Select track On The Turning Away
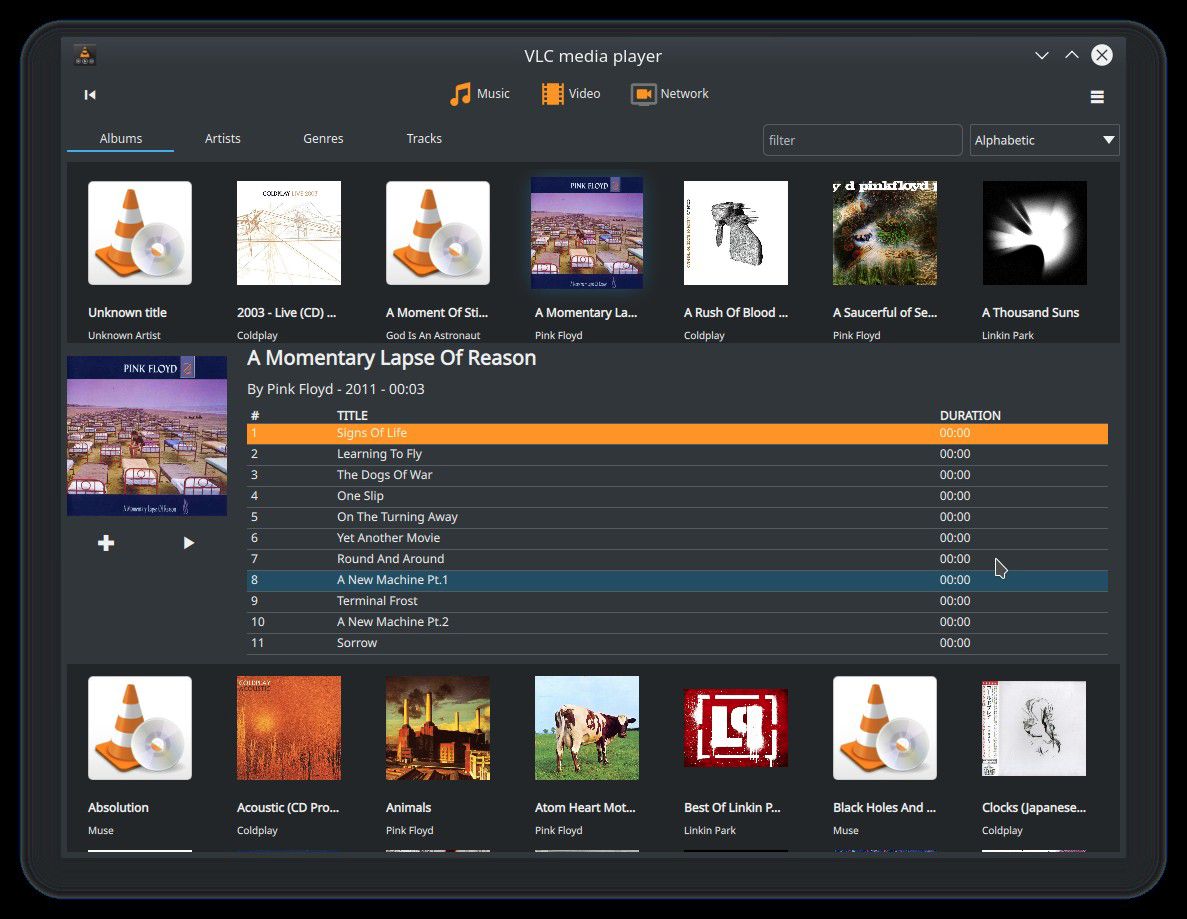The image size is (1187, 919). pos(677,517)
